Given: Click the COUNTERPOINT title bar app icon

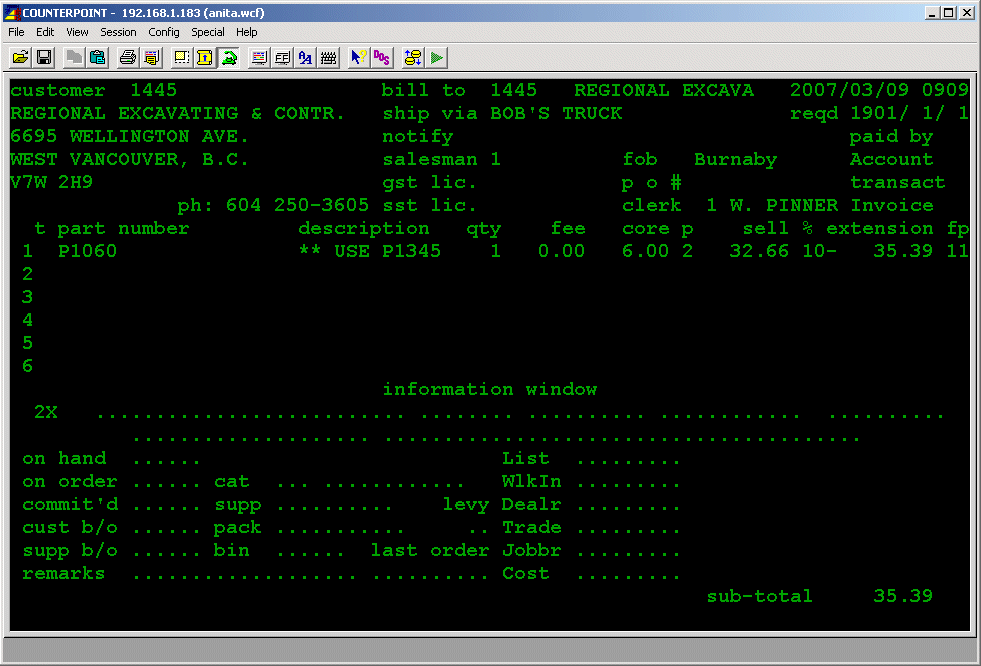Looking at the screenshot, I should coord(11,13).
